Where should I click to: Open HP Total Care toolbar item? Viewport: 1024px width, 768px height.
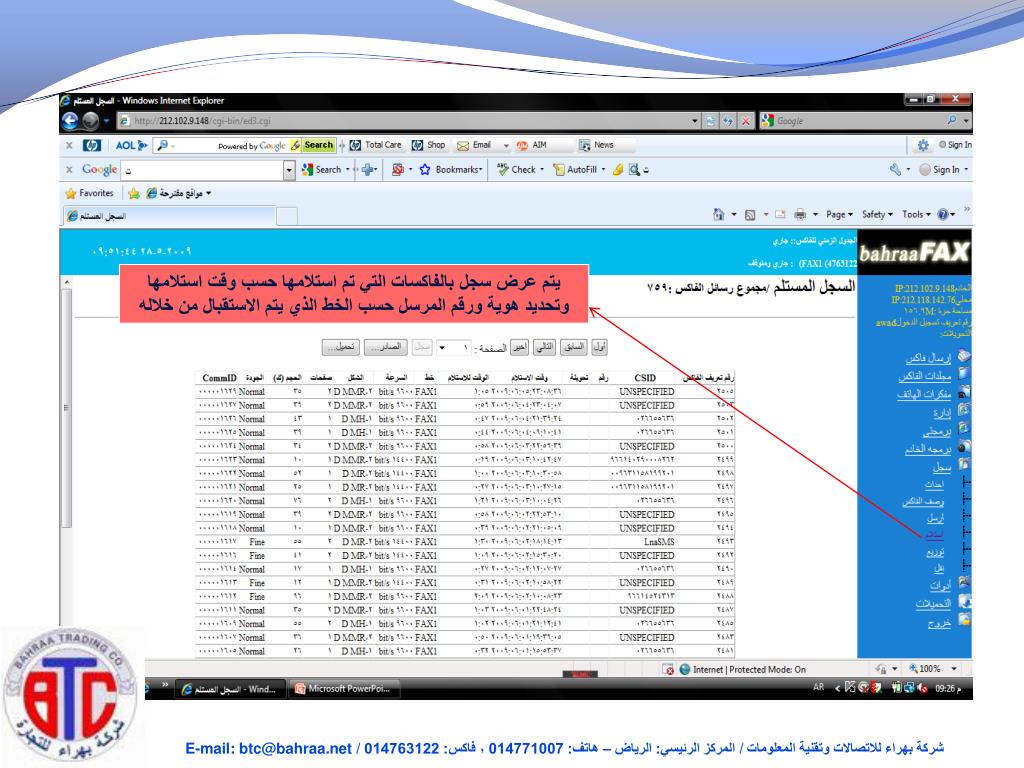pyautogui.click(x=376, y=145)
